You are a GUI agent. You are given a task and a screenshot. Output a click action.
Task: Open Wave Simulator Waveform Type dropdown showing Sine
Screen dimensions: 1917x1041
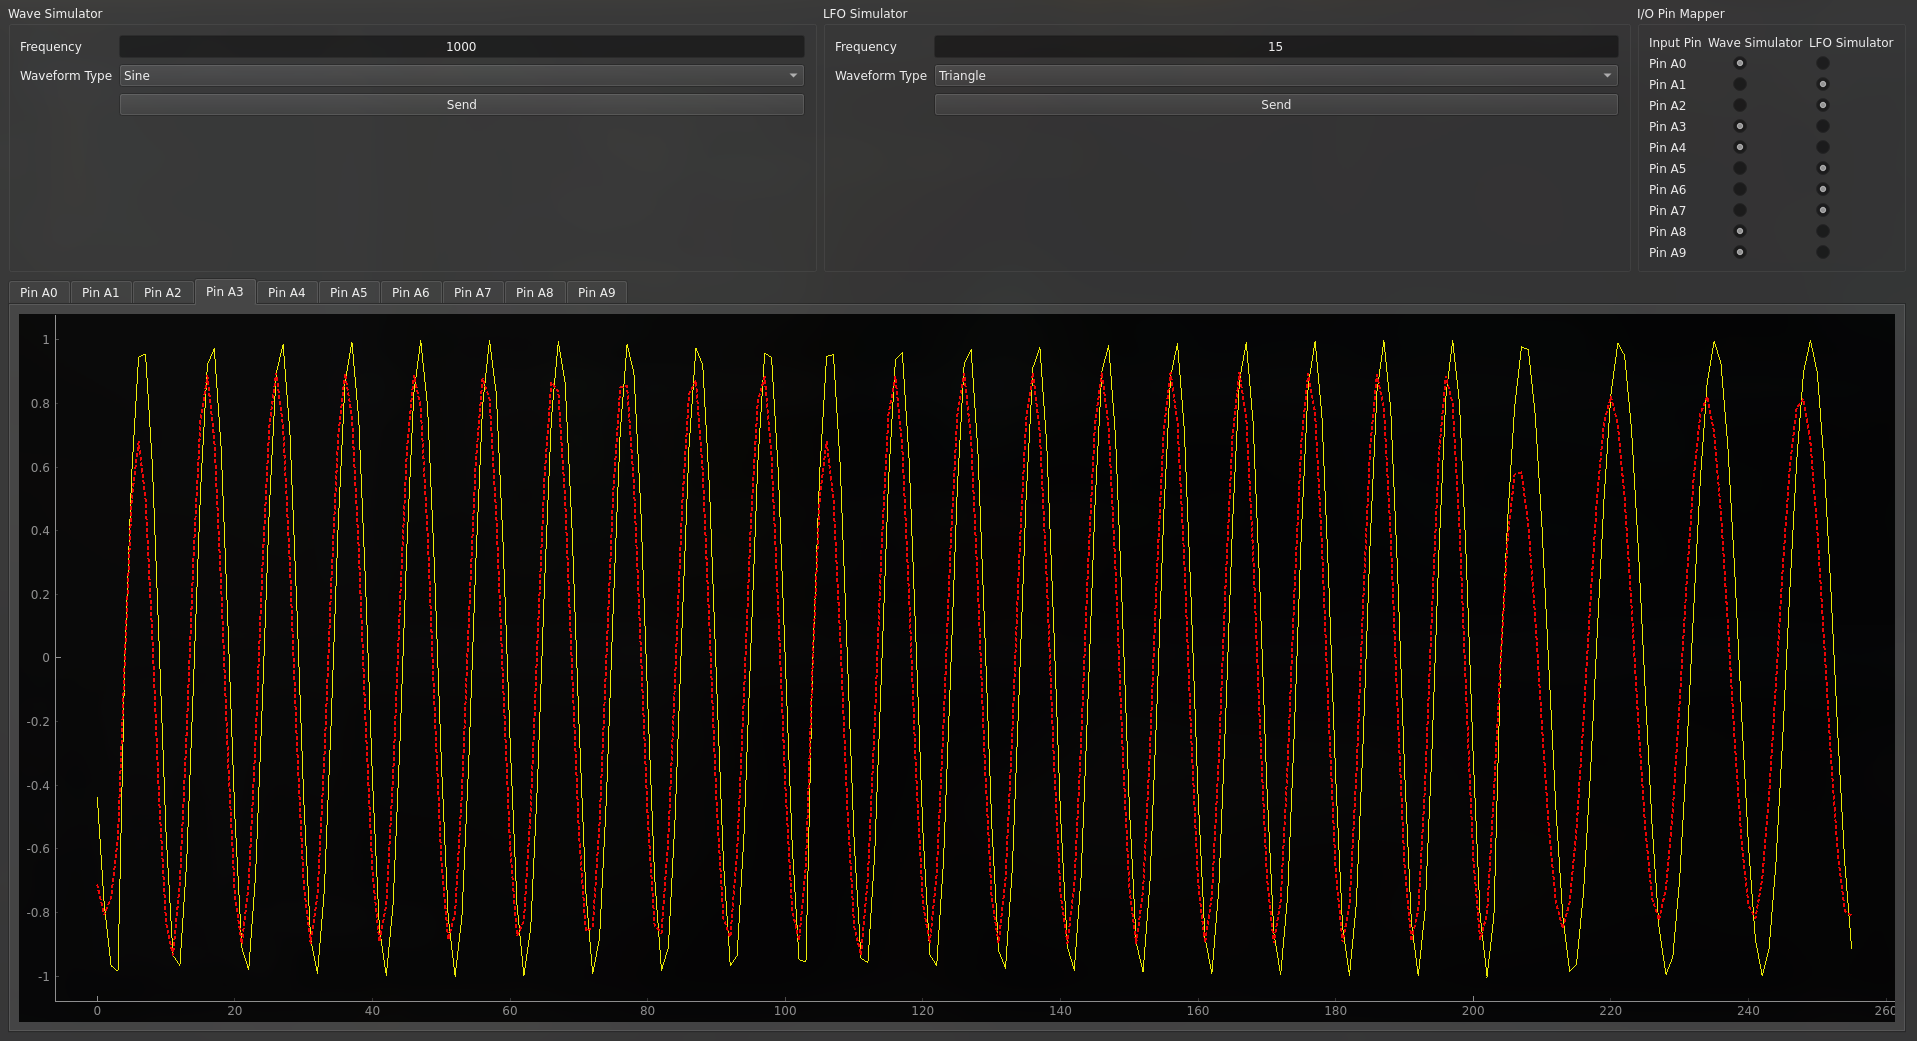pos(461,76)
